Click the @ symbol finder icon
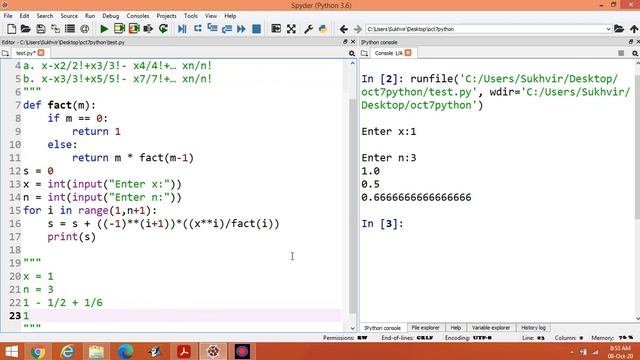This screenshot has height=360, width=640. tap(84, 29)
